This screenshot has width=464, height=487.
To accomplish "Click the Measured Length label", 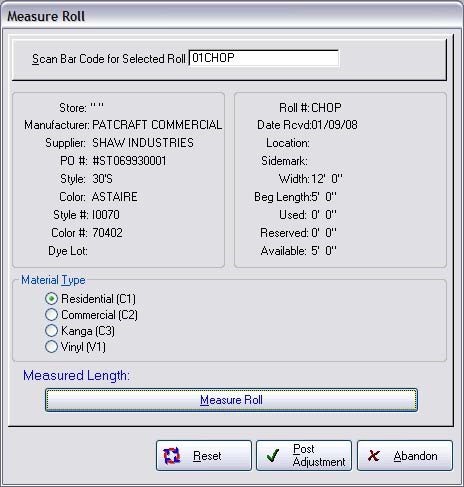I will [76, 376].
